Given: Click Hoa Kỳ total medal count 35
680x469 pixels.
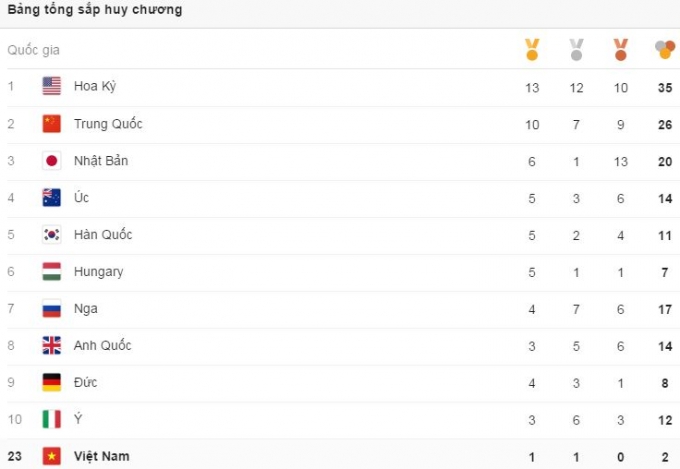Looking at the screenshot, I should [664, 87].
